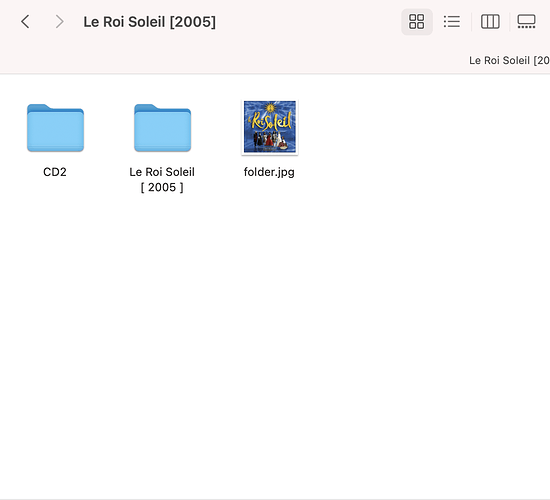
Task: Select the CD2 folder icon
Action: [x=55, y=128]
